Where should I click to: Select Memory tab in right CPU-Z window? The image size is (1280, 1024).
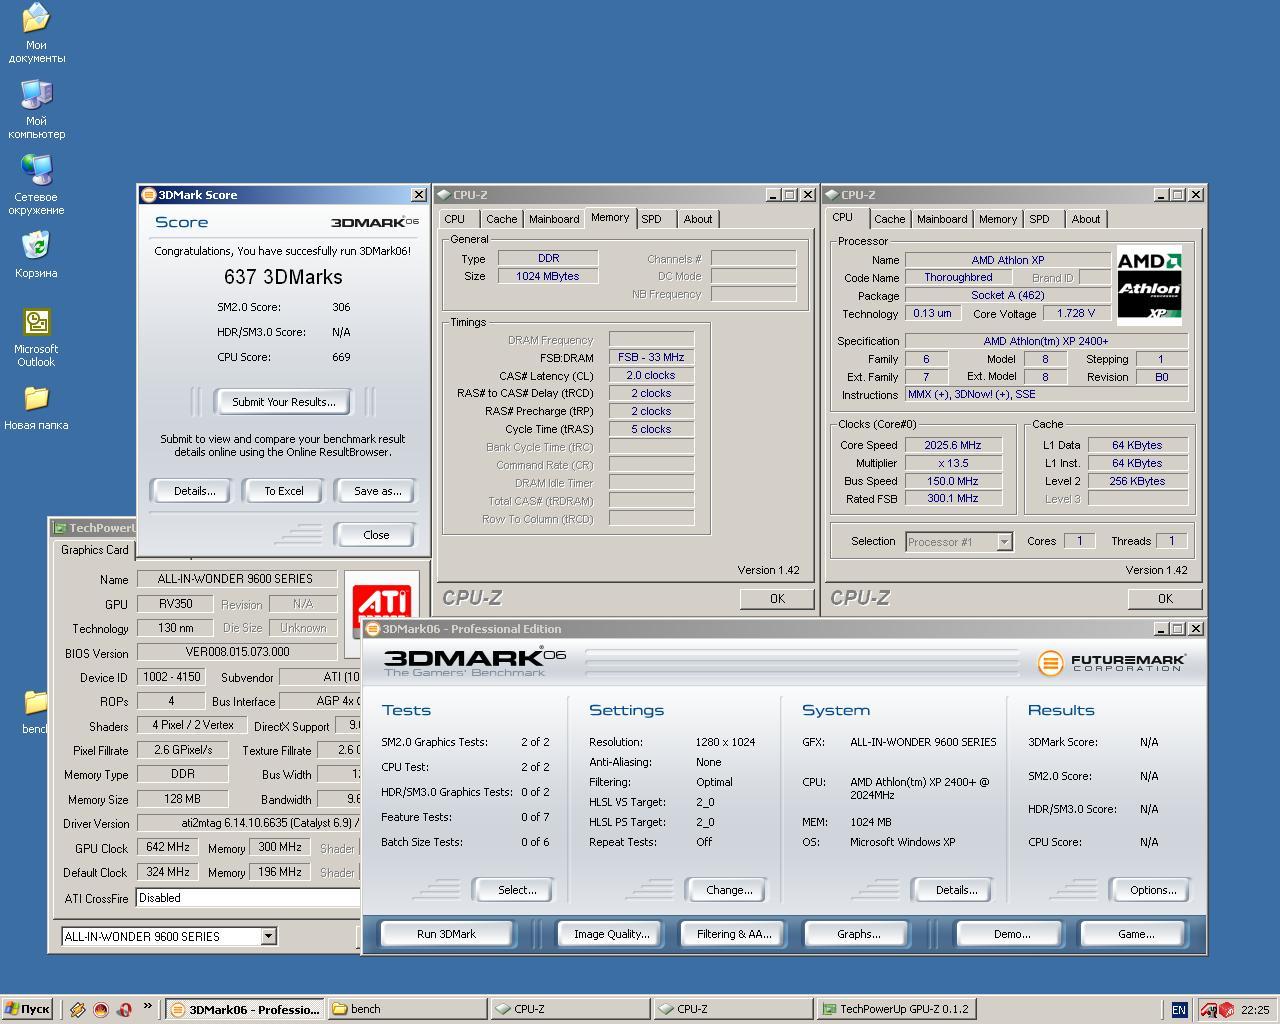[998, 219]
